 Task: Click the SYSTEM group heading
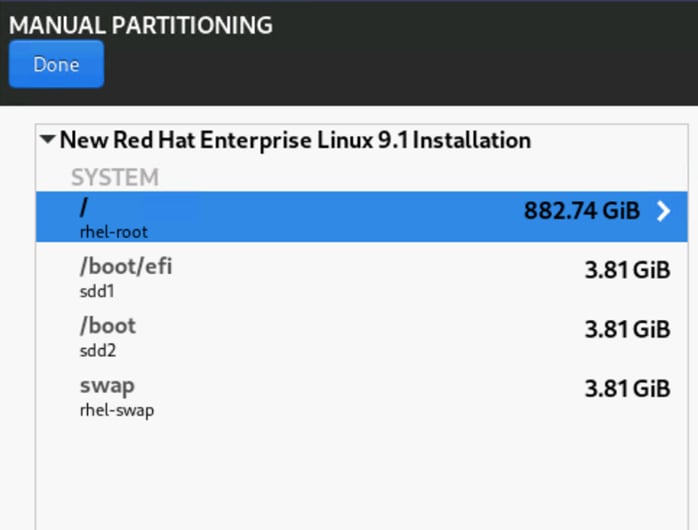click(x=115, y=177)
